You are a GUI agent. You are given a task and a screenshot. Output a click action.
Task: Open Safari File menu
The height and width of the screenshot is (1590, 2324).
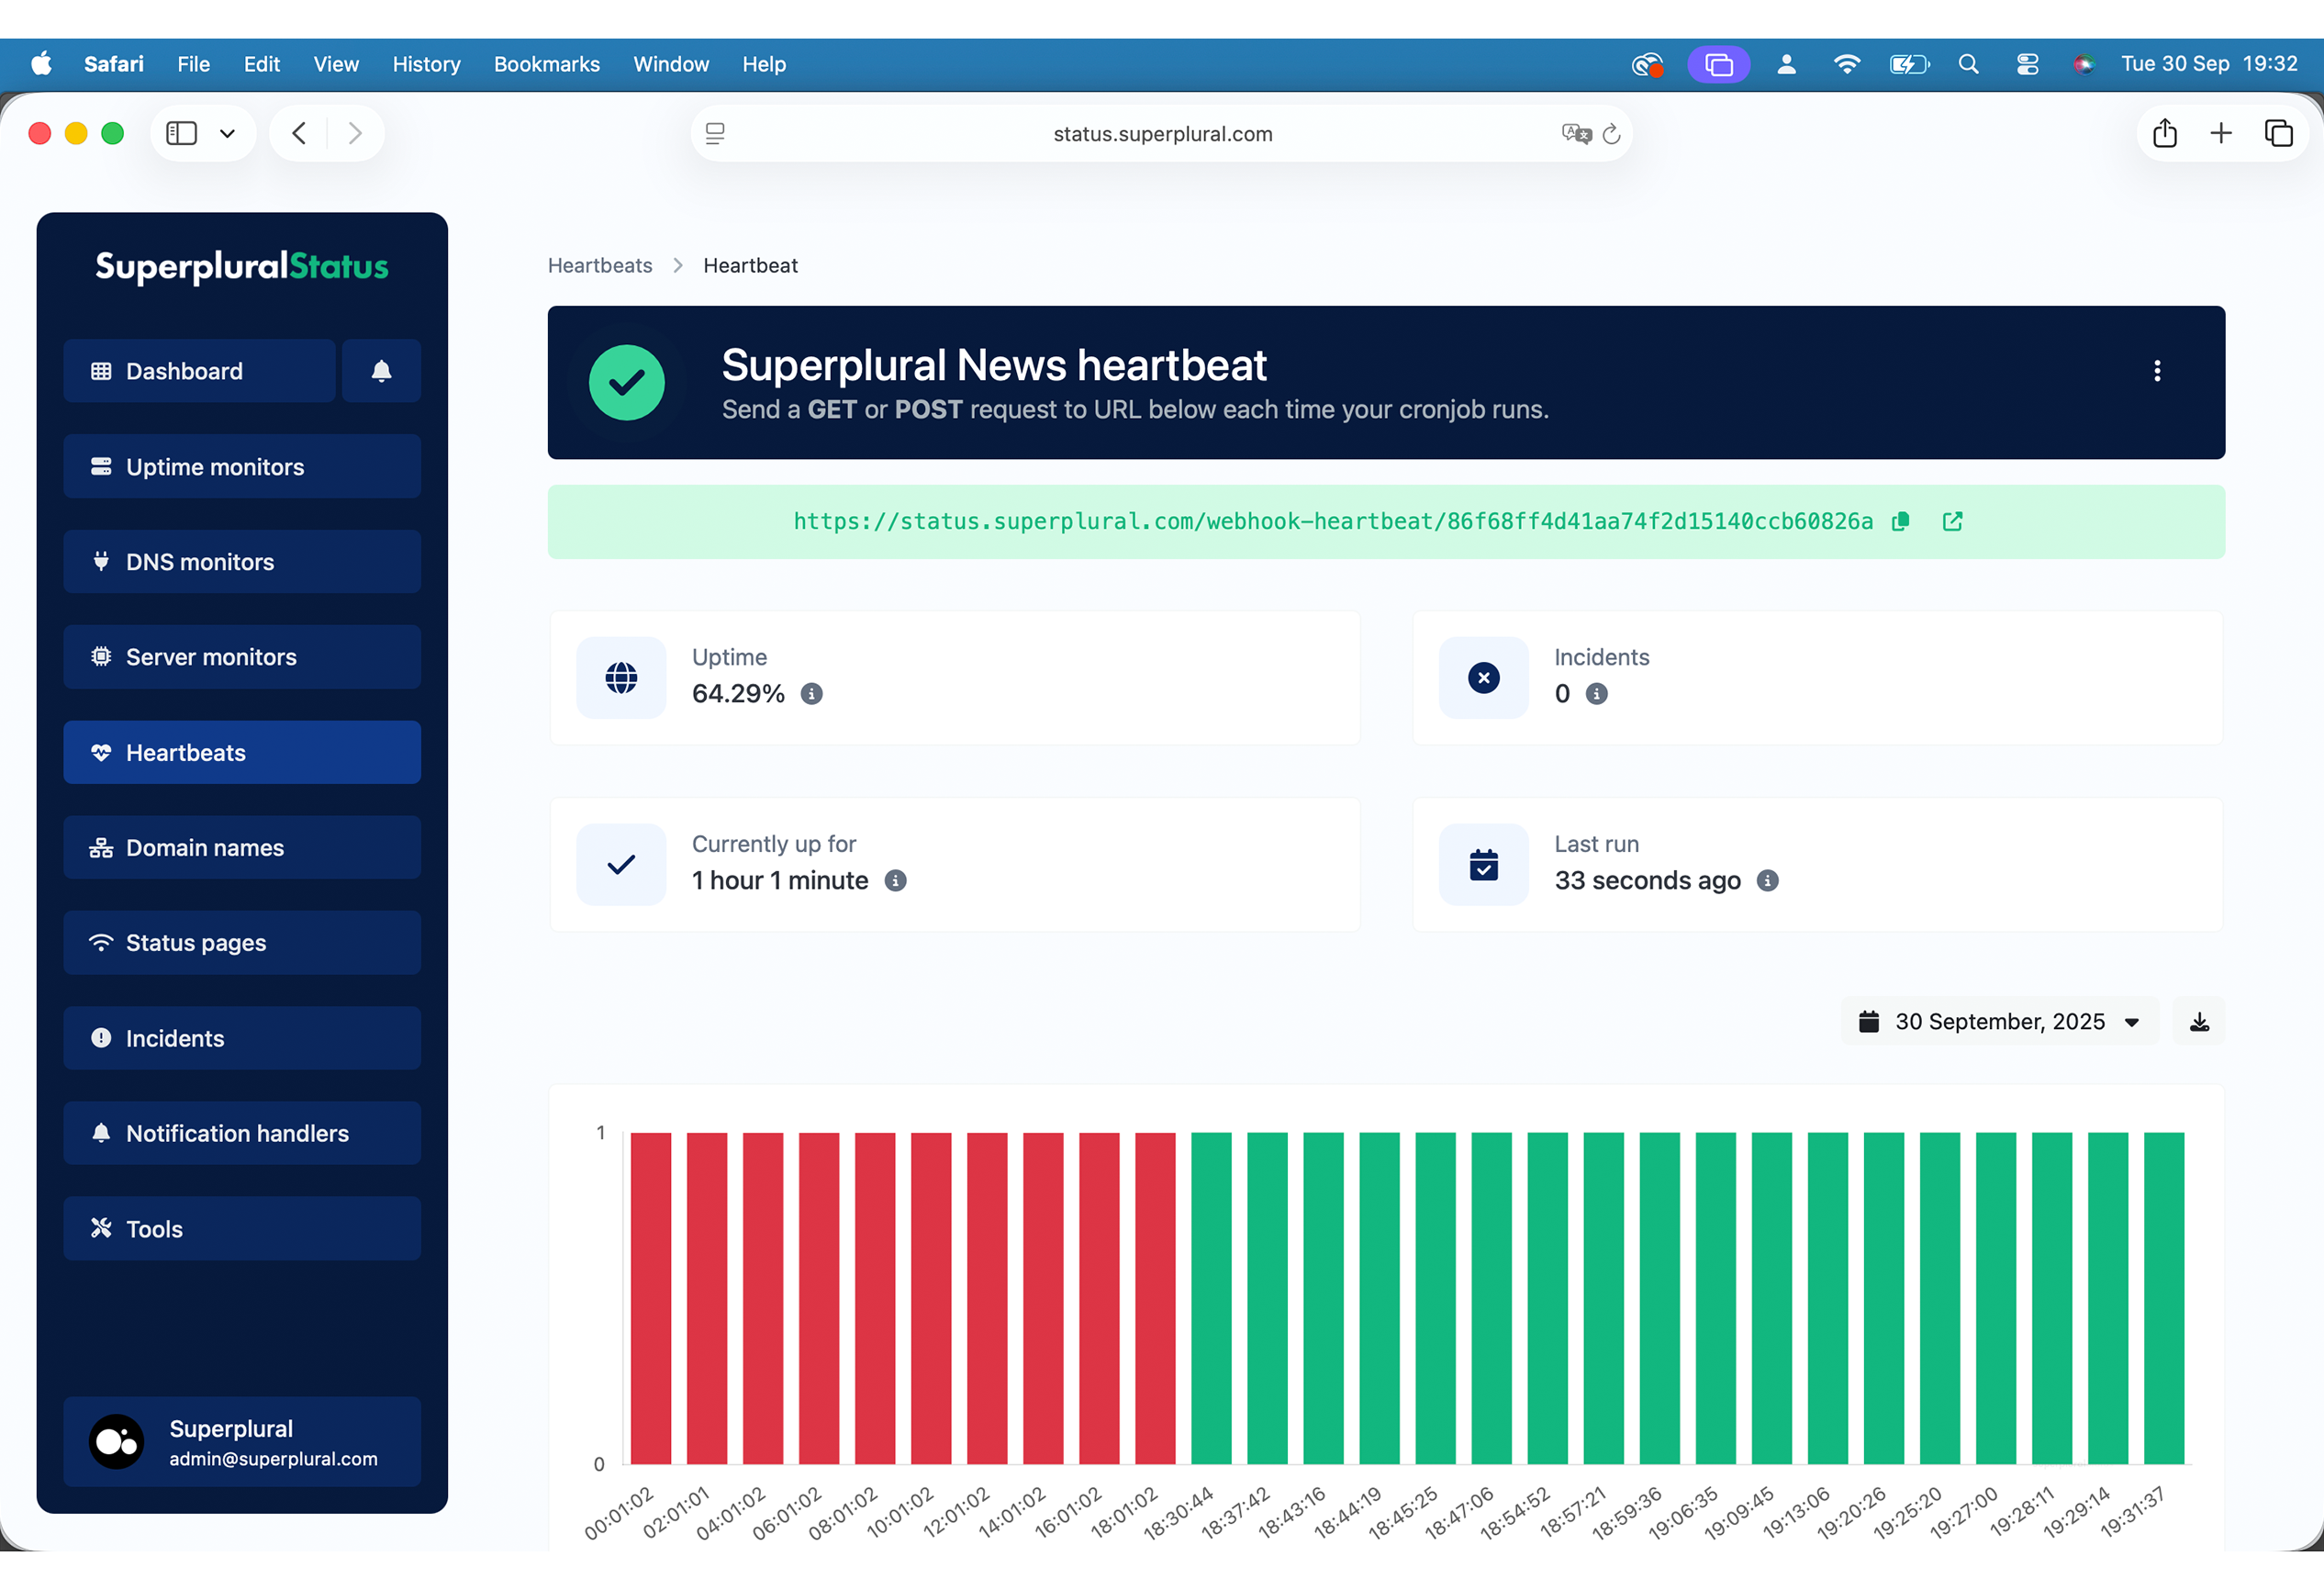click(193, 64)
